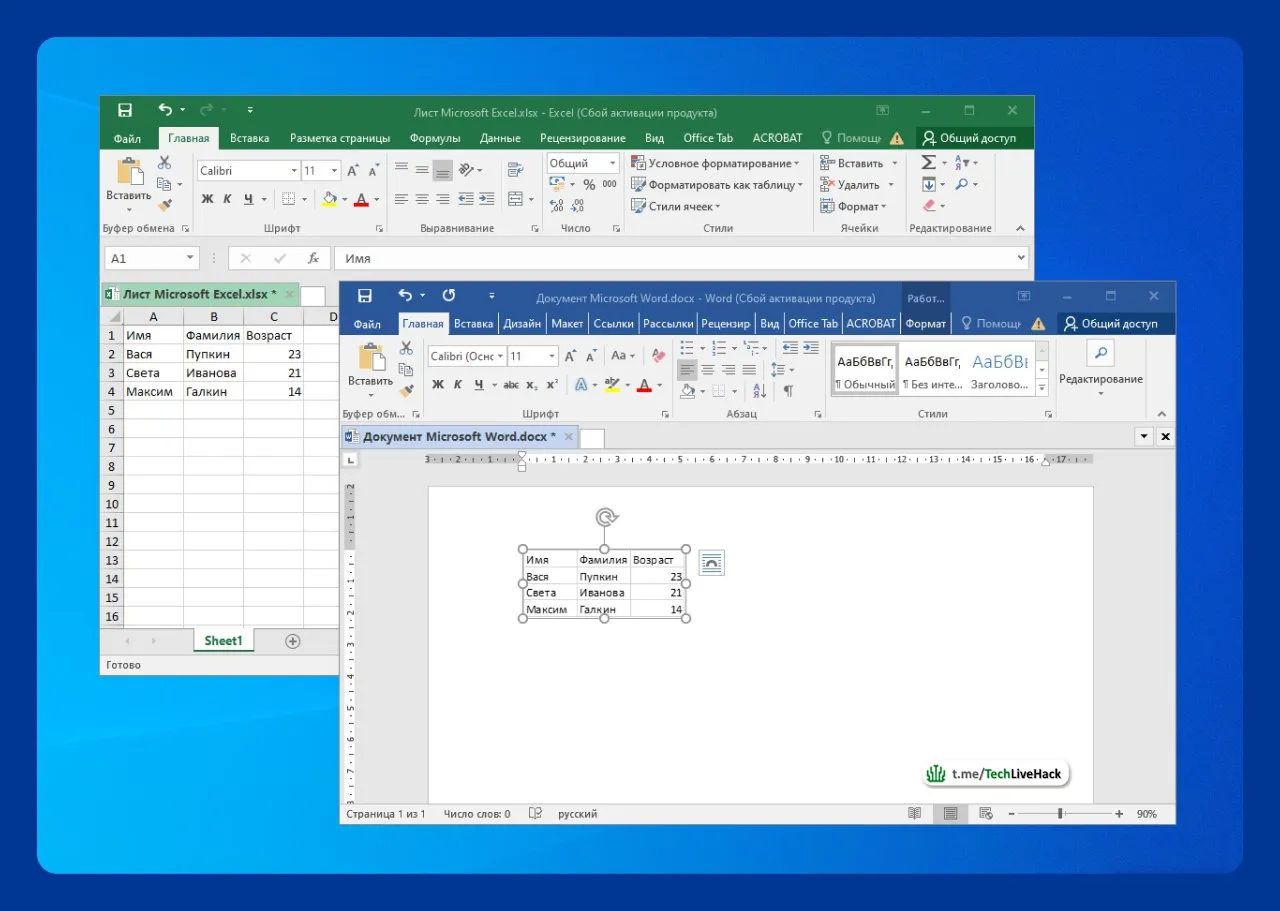This screenshot has width=1280, height=911.
Task: Undo last action in Excel title bar
Action: (x=165, y=110)
